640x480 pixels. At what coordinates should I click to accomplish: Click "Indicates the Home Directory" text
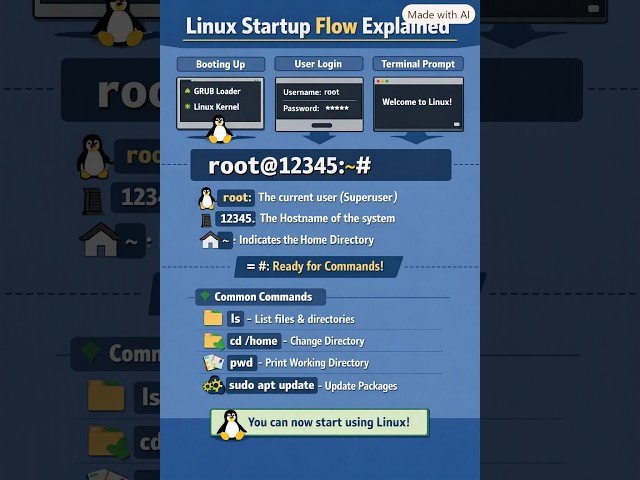[306, 240]
